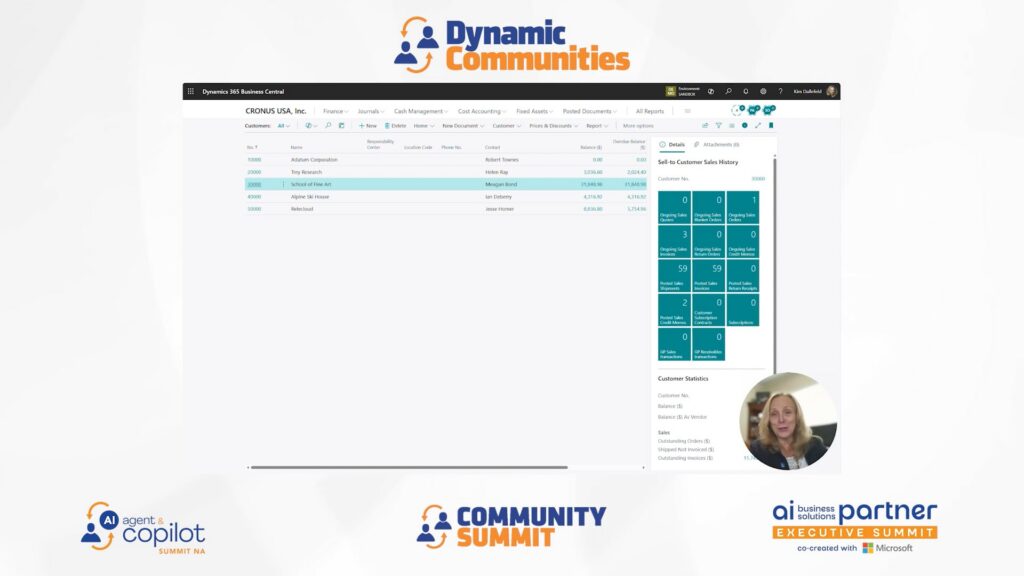This screenshot has width=1024, height=576.
Task: Click the list search icon in Customers toolbar
Action: coord(328,125)
